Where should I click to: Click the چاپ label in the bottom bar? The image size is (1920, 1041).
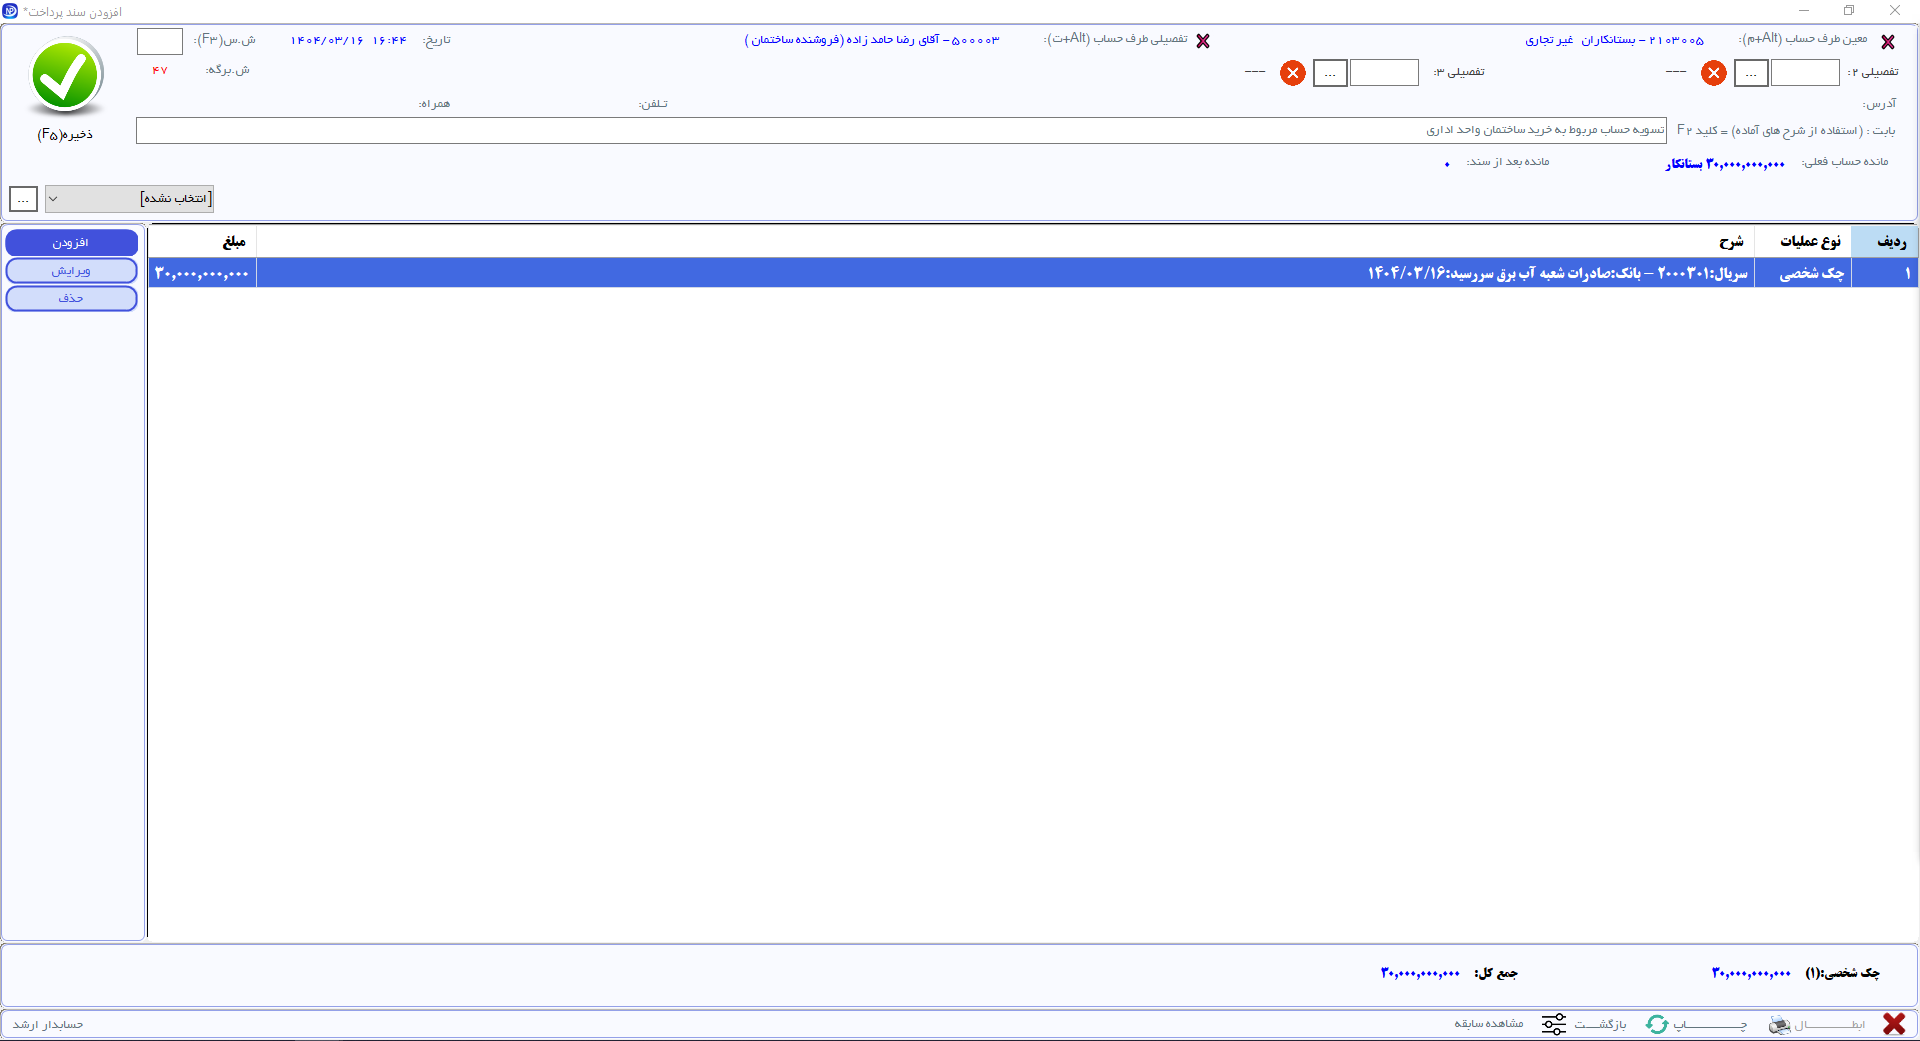point(1710,1024)
